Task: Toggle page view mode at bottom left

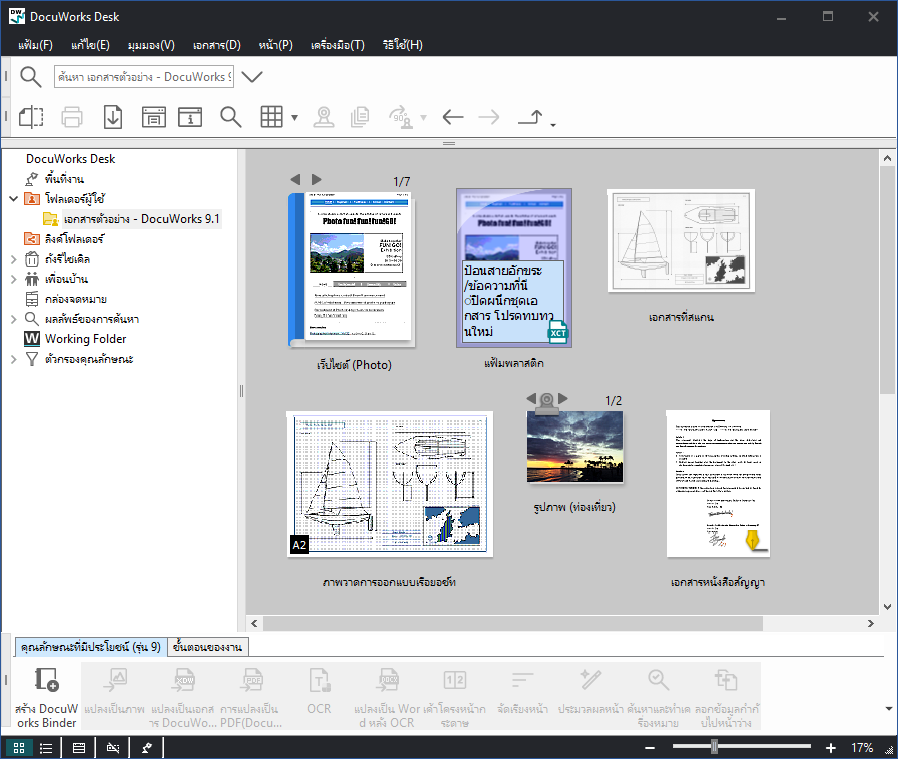Action: pos(78,747)
